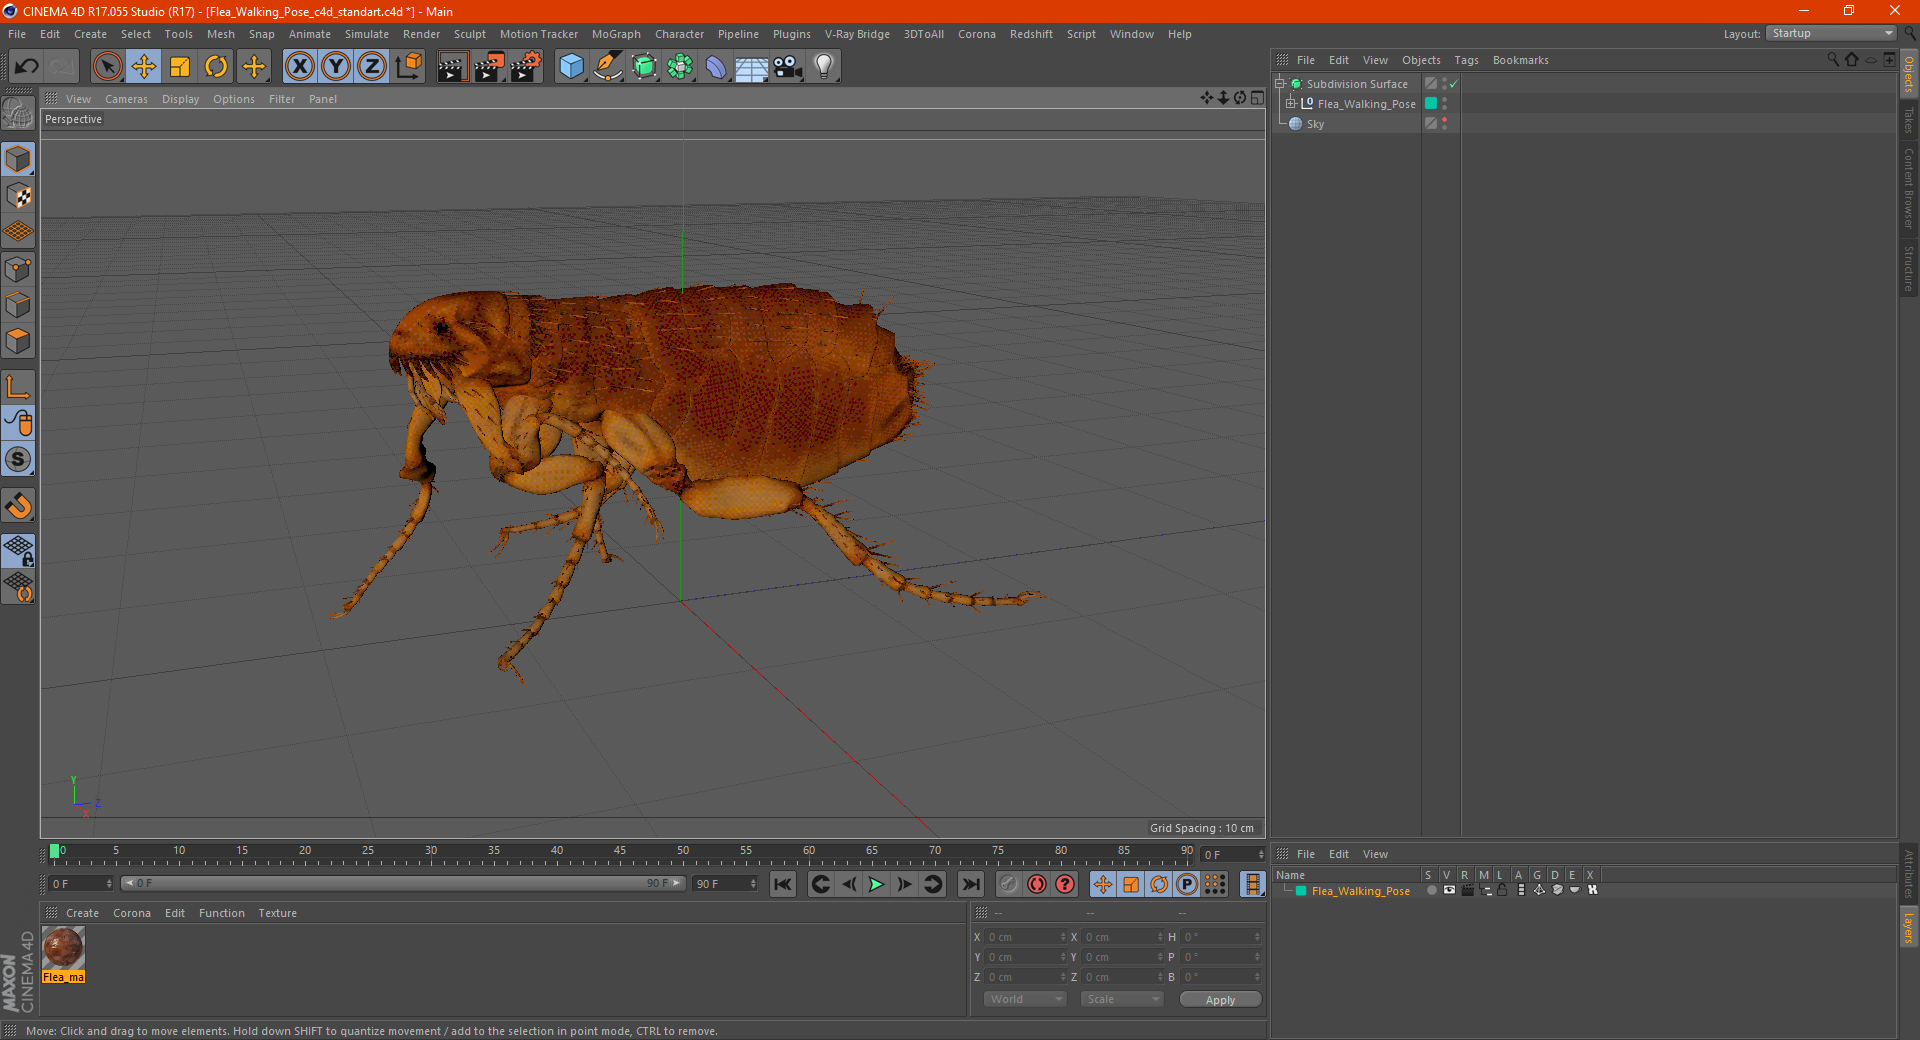Viewport: 1920px width, 1040px height.
Task: Toggle the Locked Workplane icon
Action: tap(18, 550)
